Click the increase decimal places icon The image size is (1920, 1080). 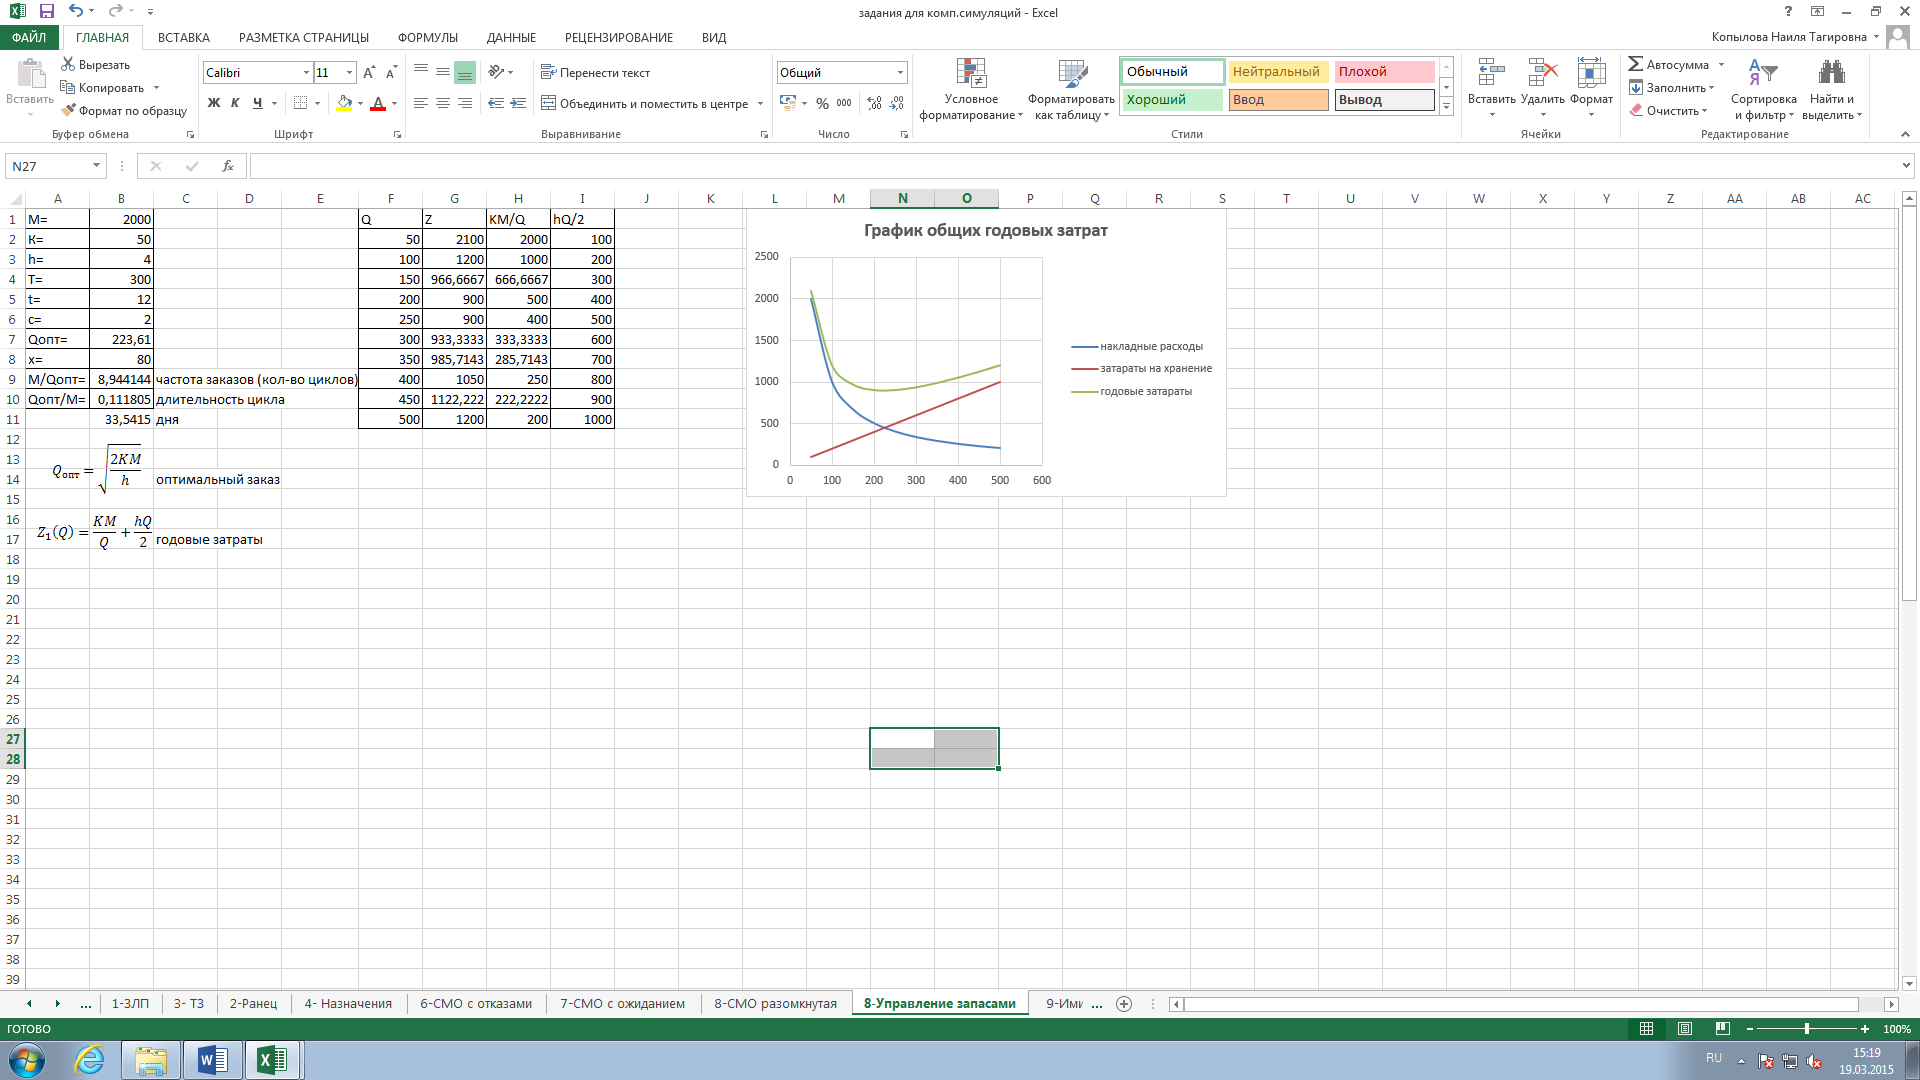click(875, 103)
